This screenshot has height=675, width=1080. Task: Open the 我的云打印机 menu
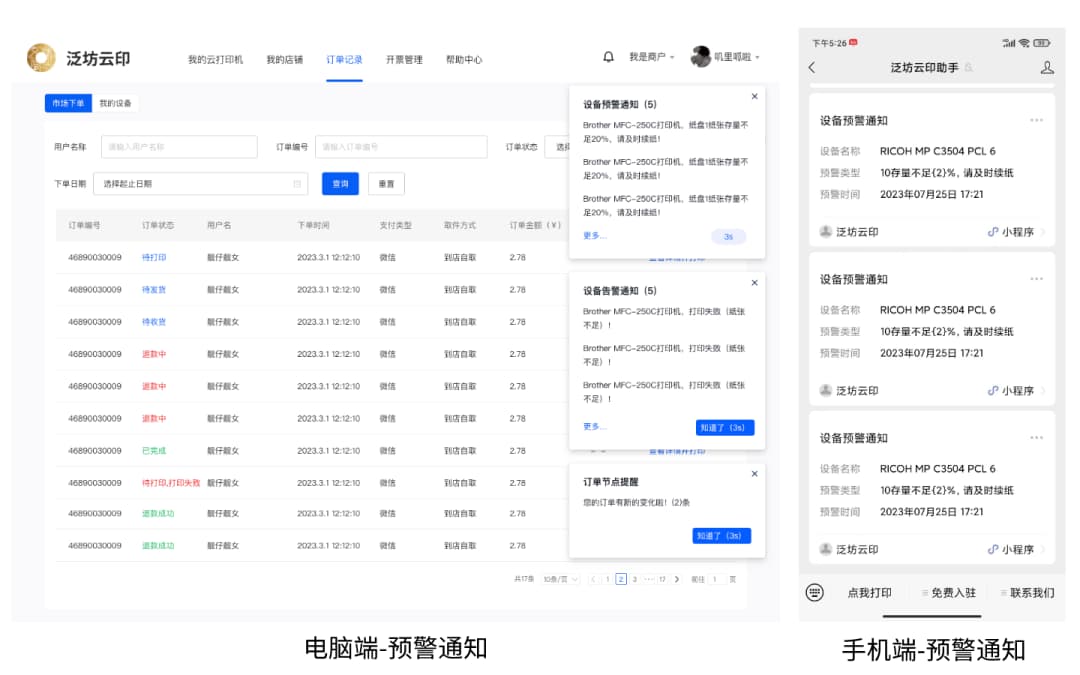coord(216,60)
